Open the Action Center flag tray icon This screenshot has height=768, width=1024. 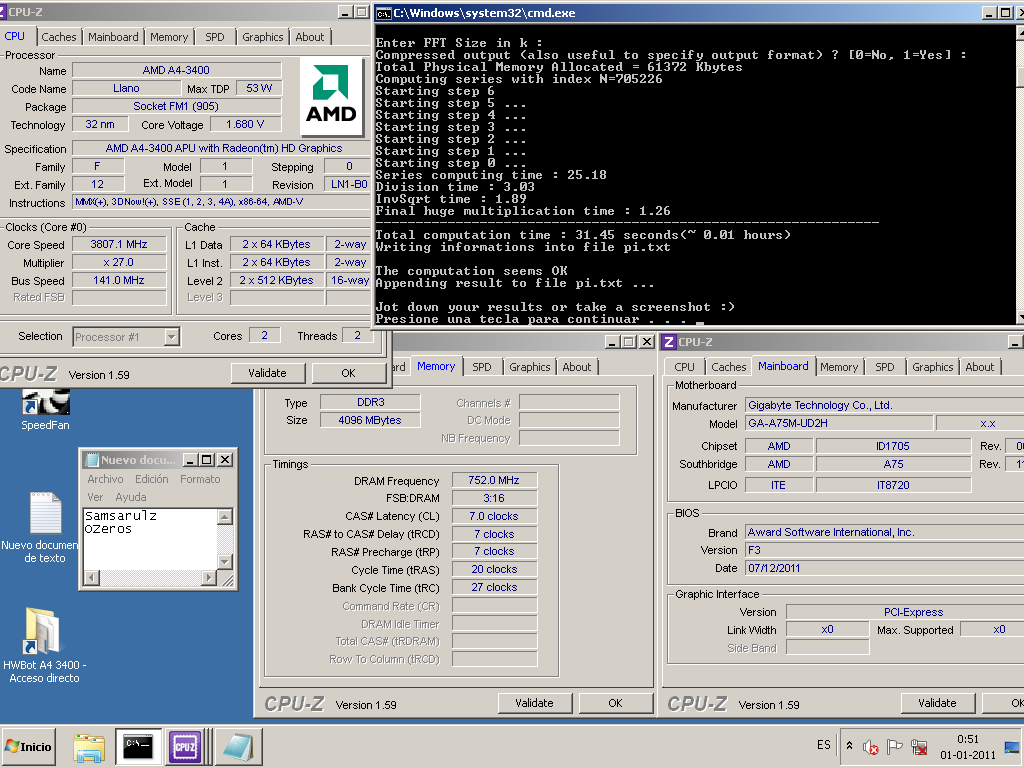895,746
